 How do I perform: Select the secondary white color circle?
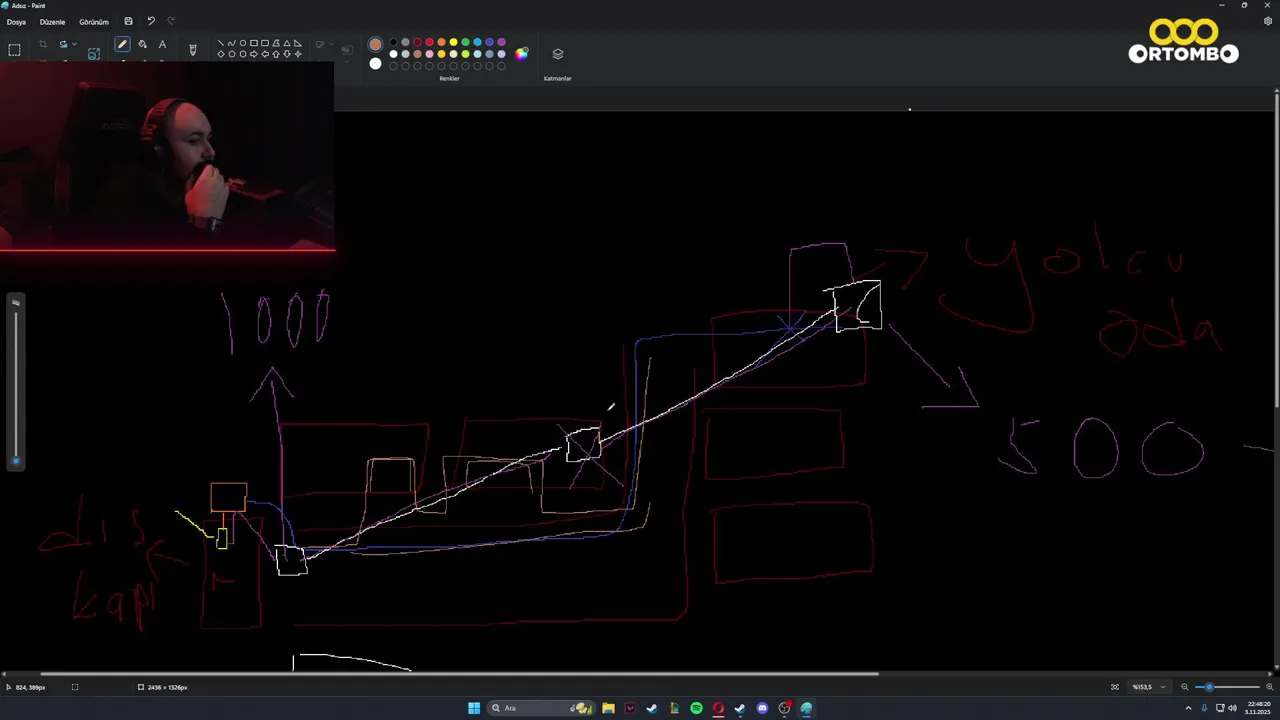point(375,63)
